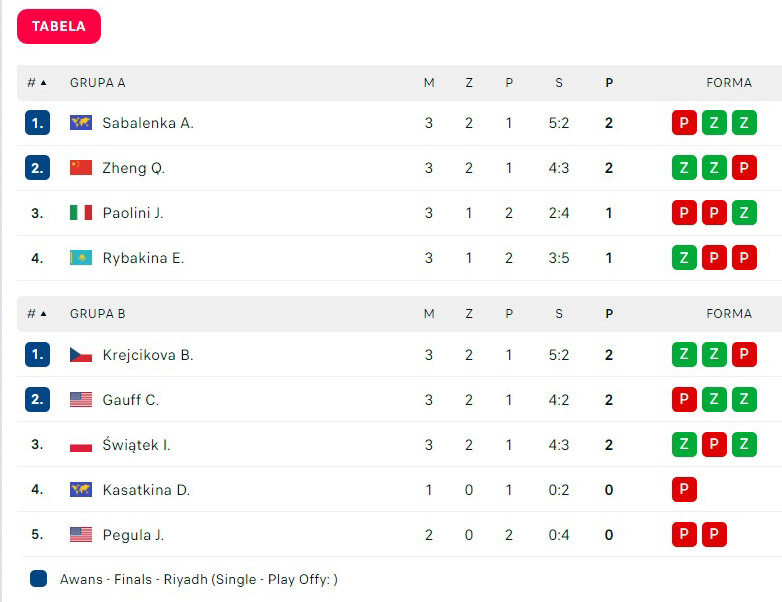
Task: Click Kazakhstan flag beside Rybakina E.
Action: coord(81,258)
